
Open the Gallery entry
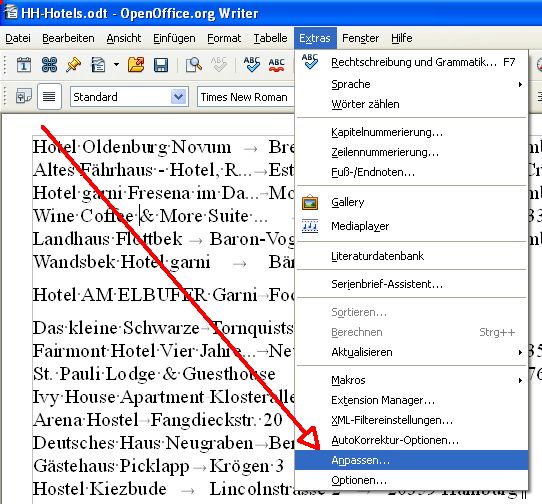(411, 202)
